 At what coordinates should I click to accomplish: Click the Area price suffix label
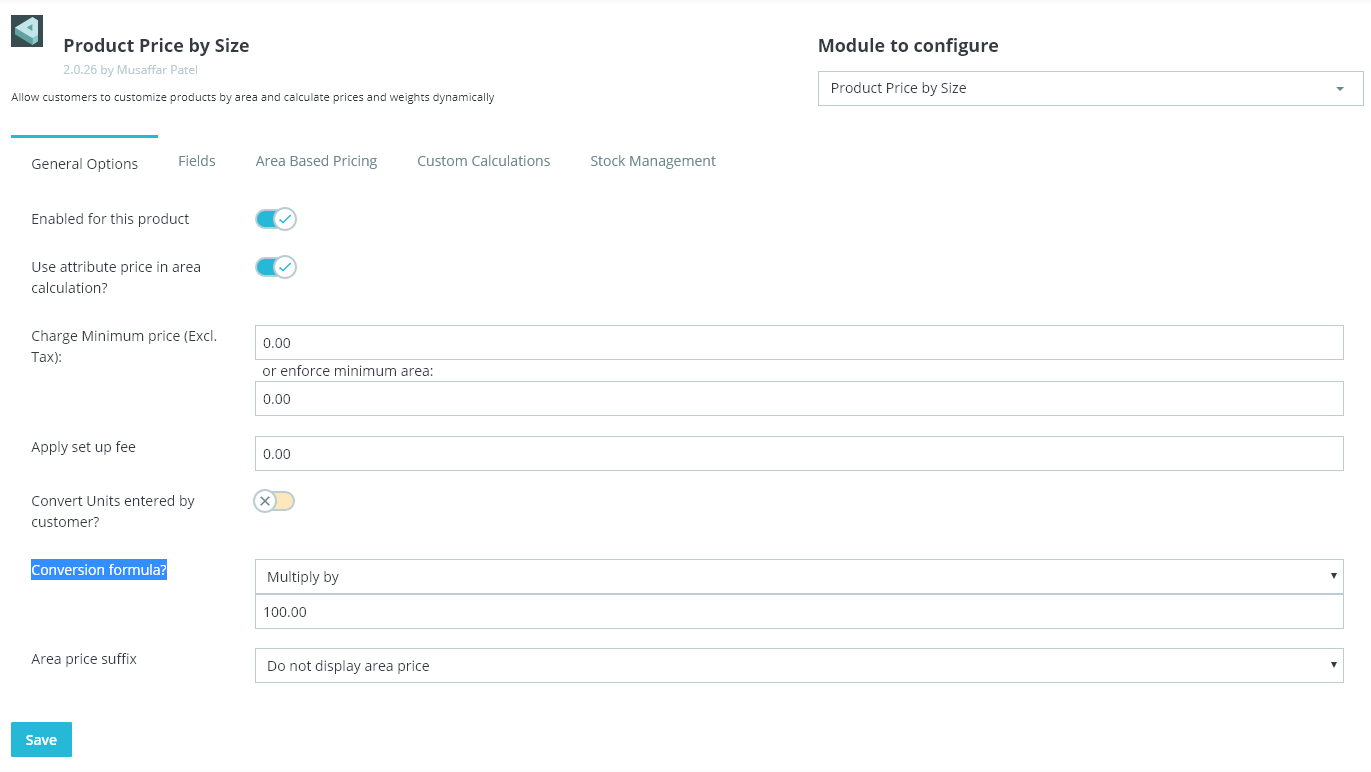pos(84,659)
